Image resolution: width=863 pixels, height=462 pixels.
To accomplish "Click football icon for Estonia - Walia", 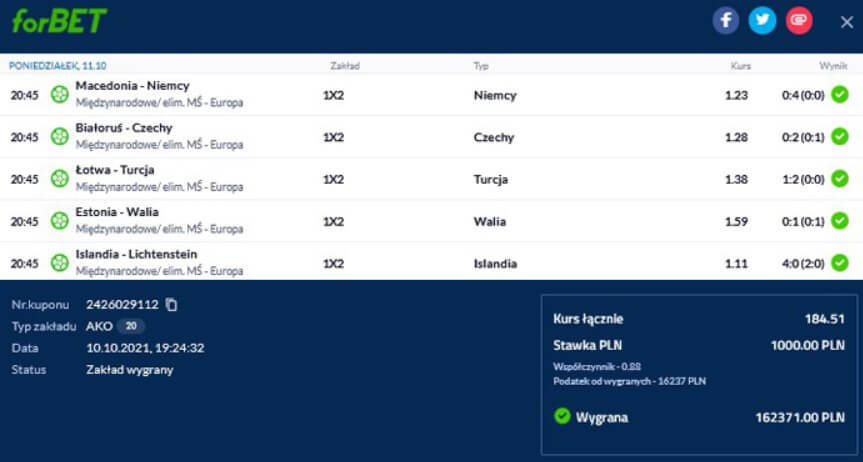I will coord(60,221).
